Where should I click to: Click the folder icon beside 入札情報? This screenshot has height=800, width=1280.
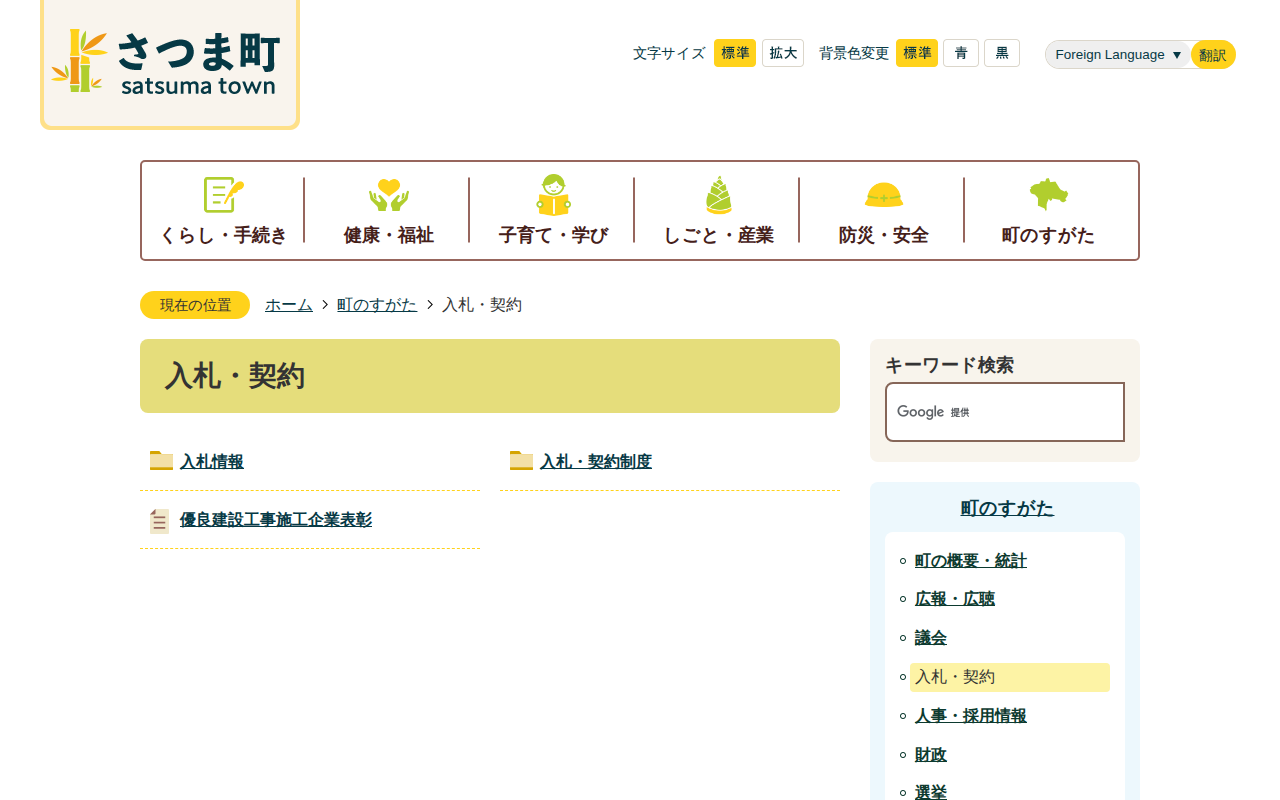[x=161, y=461]
